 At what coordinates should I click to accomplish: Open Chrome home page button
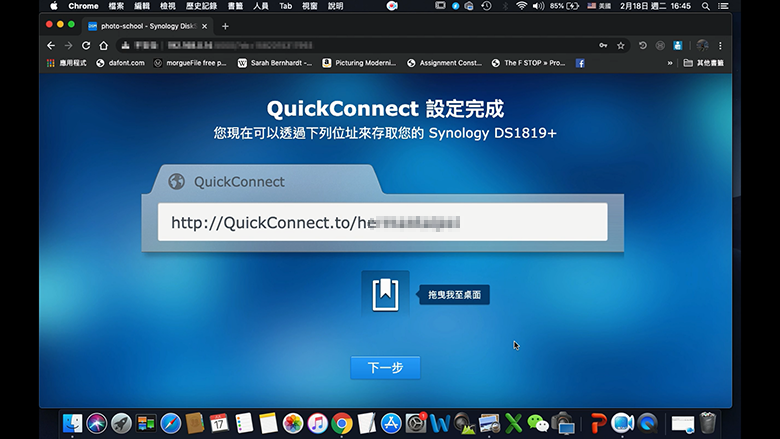(x=103, y=46)
